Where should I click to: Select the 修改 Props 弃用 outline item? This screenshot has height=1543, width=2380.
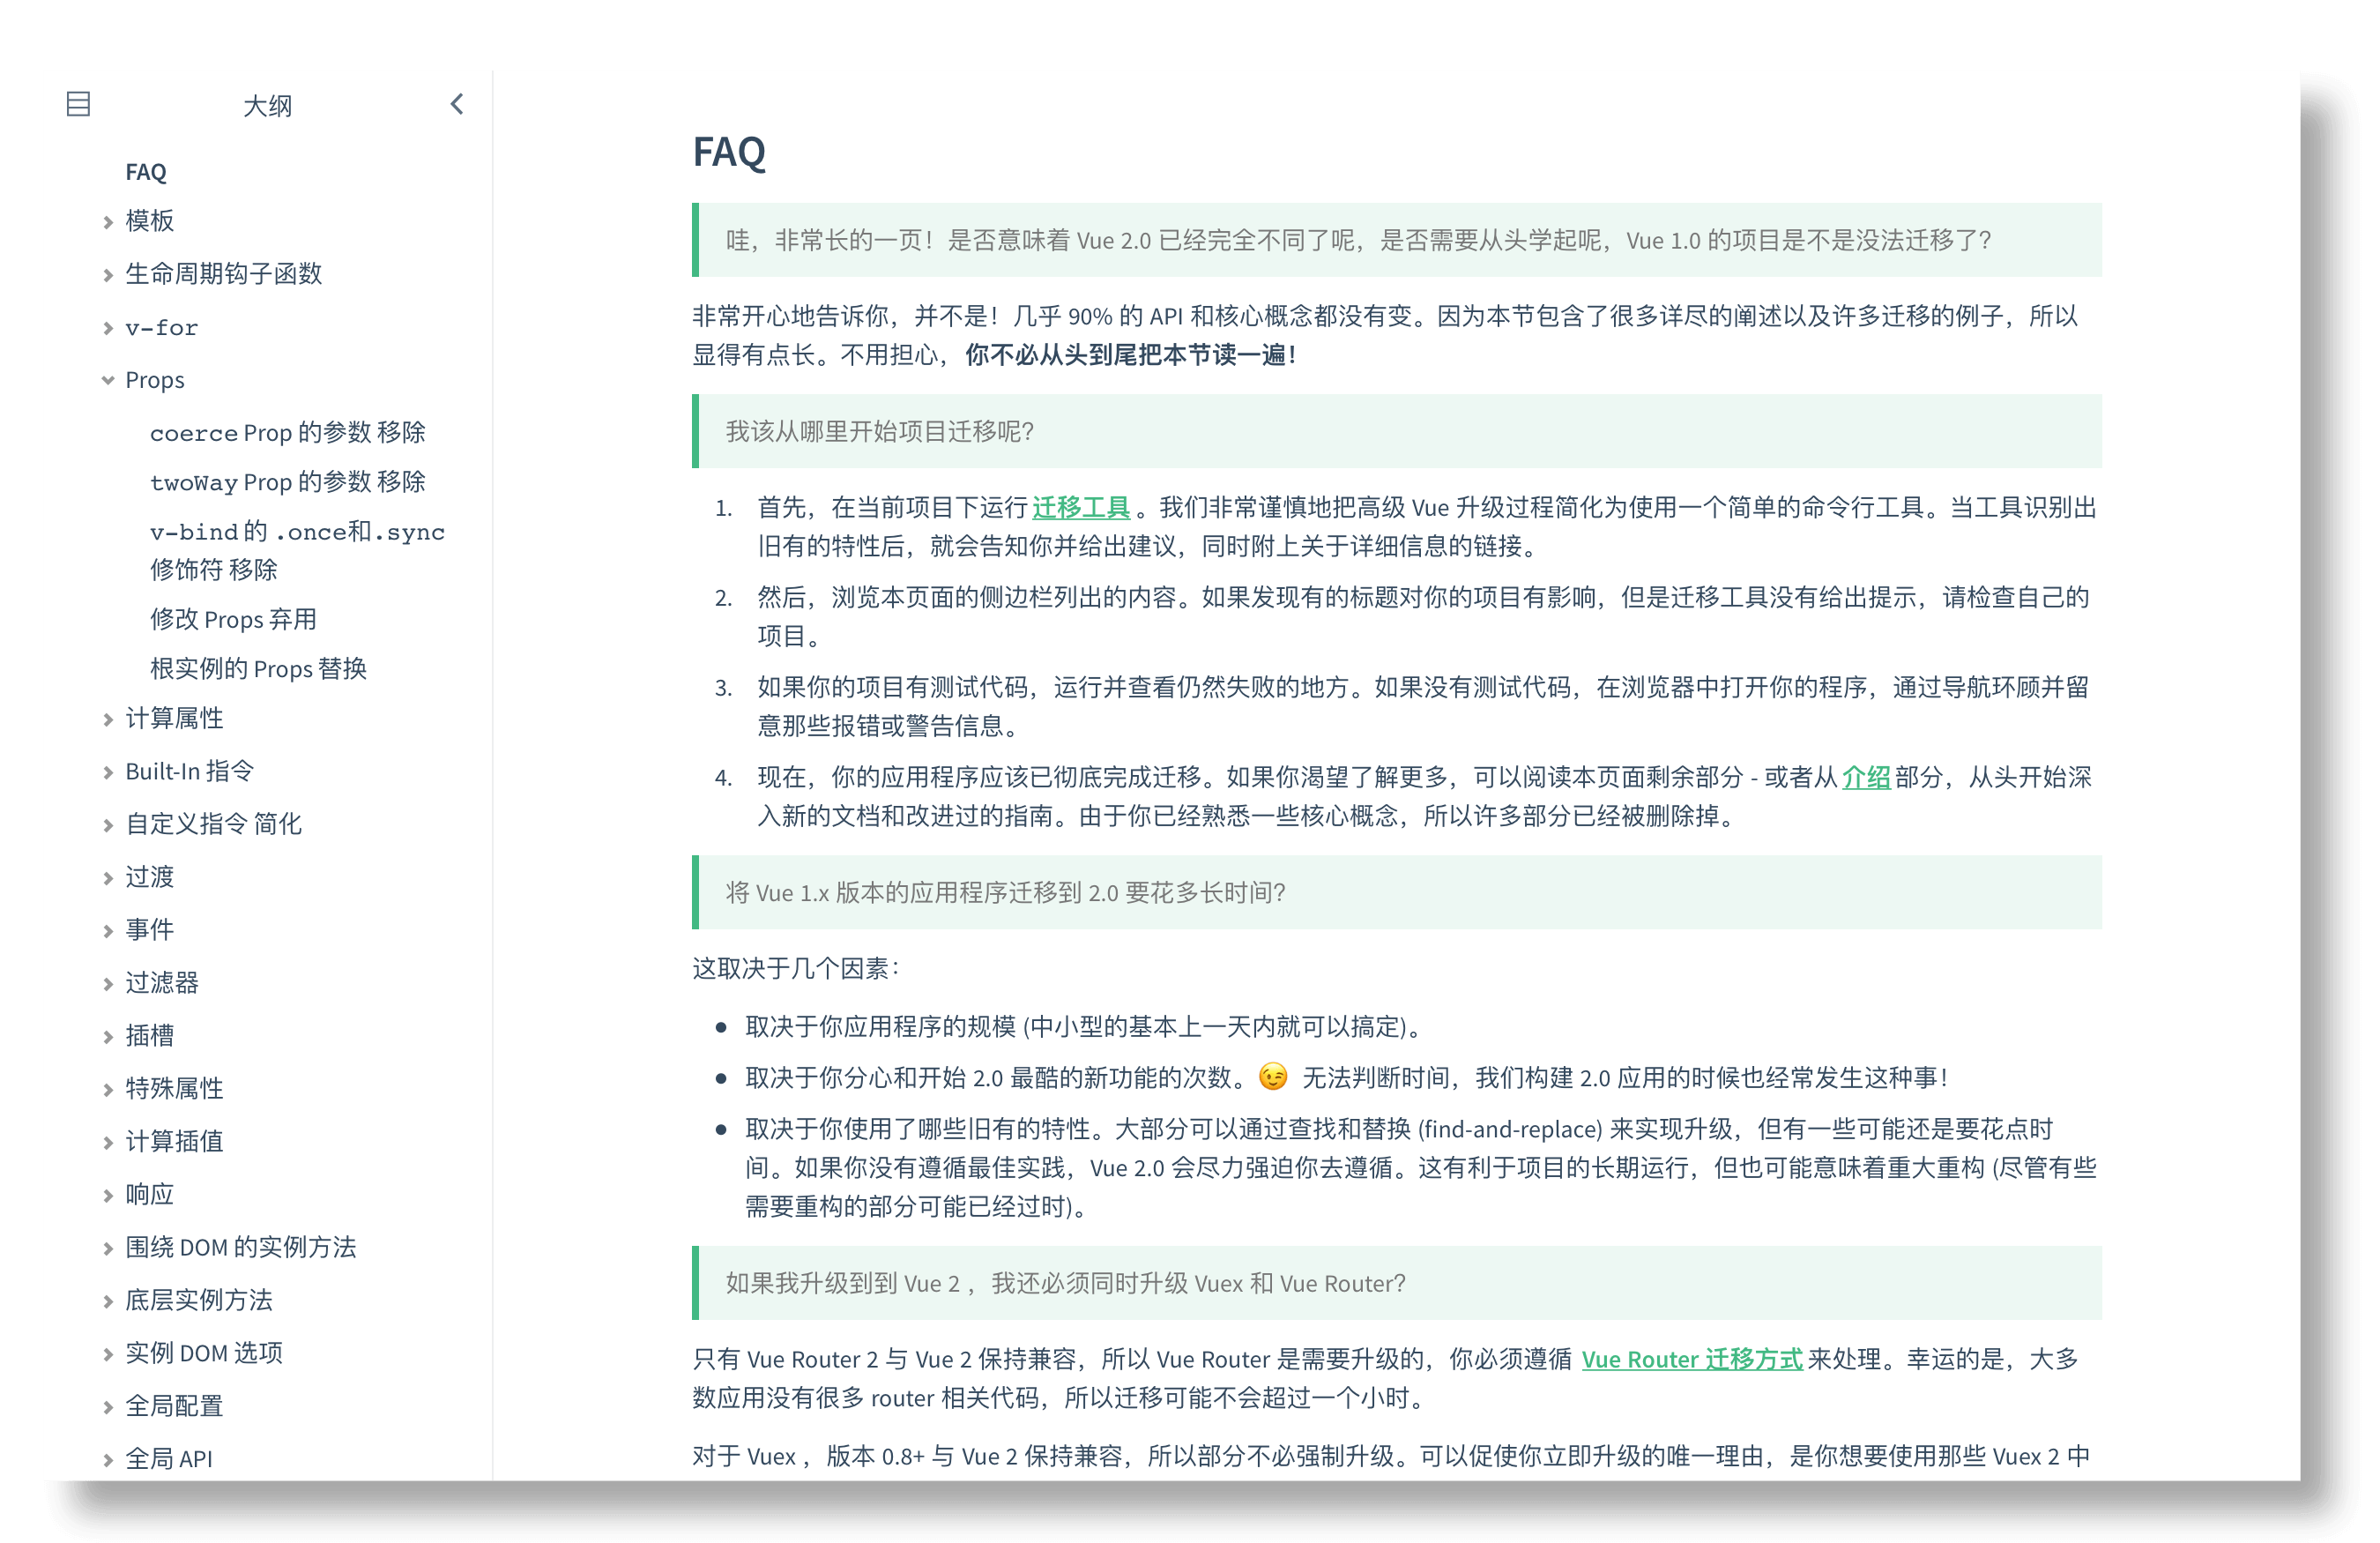click(x=232, y=619)
